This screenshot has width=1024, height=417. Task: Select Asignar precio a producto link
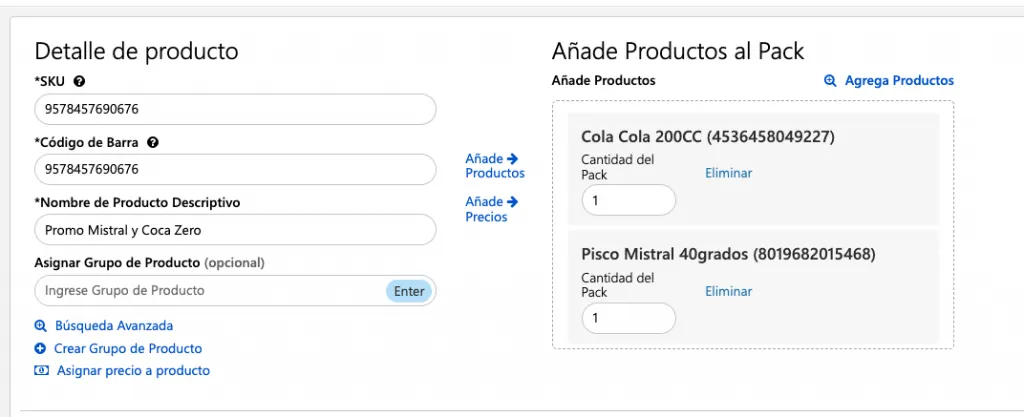(x=133, y=371)
